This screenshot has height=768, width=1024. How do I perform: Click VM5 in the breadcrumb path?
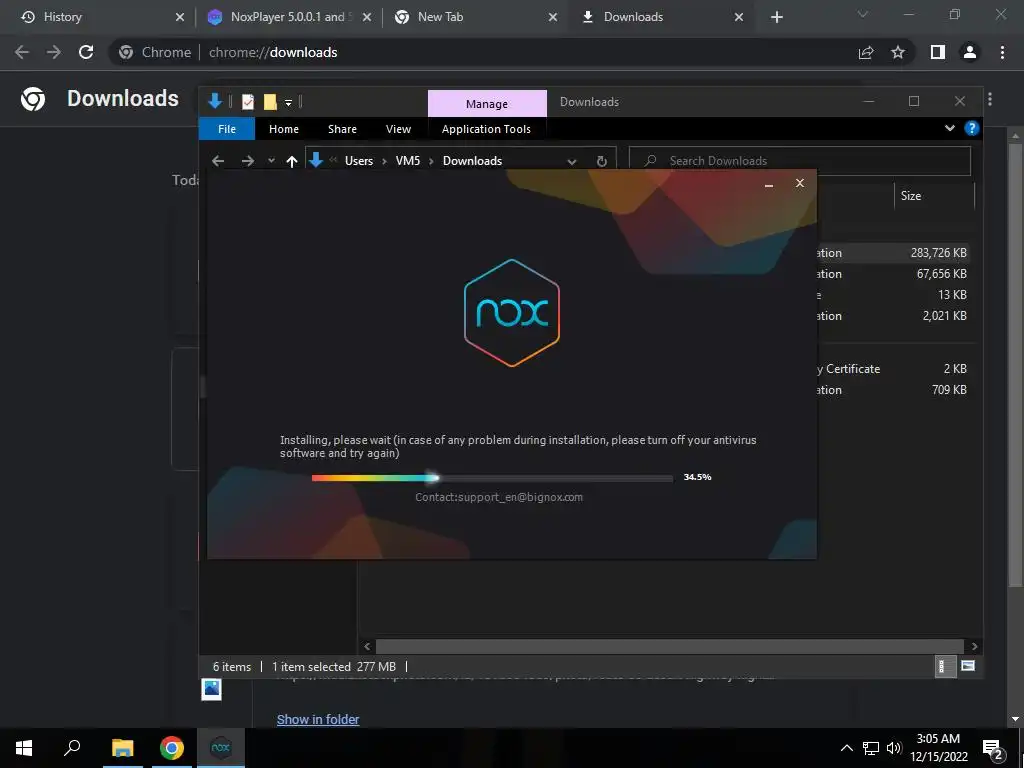(408, 161)
